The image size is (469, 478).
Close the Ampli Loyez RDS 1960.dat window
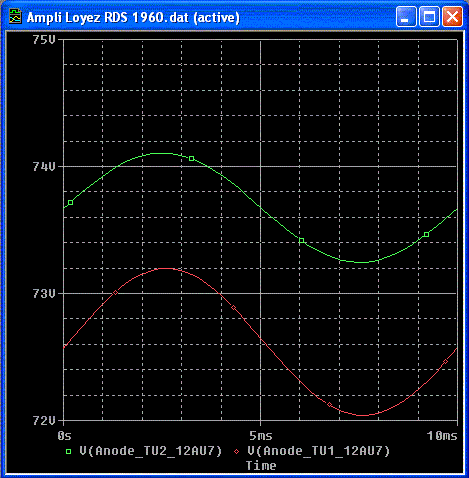[x=452, y=16]
